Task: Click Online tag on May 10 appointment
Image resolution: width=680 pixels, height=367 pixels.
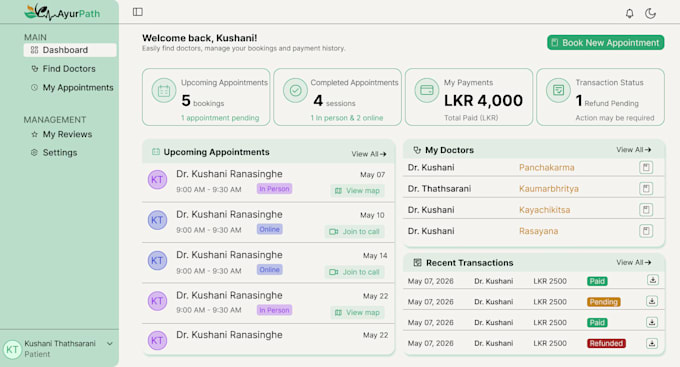Action: (x=269, y=229)
